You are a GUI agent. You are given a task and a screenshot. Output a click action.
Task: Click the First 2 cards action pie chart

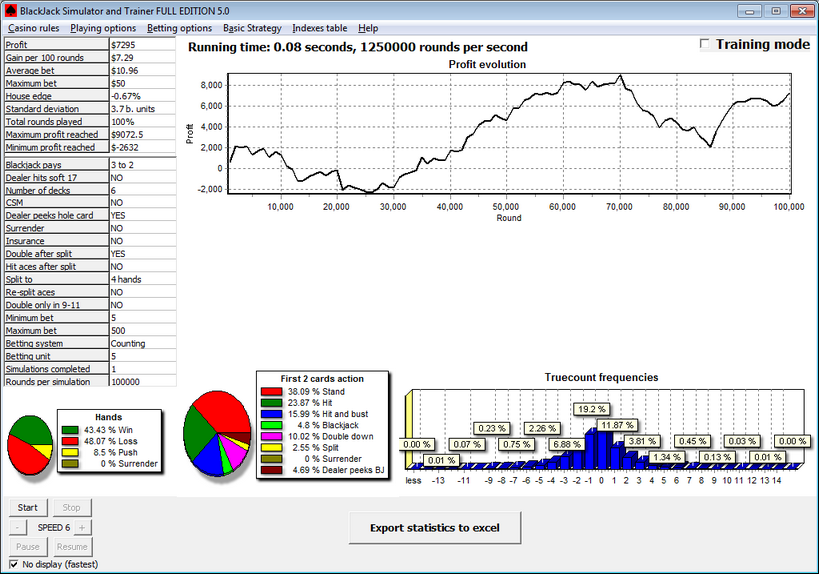click(x=216, y=433)
